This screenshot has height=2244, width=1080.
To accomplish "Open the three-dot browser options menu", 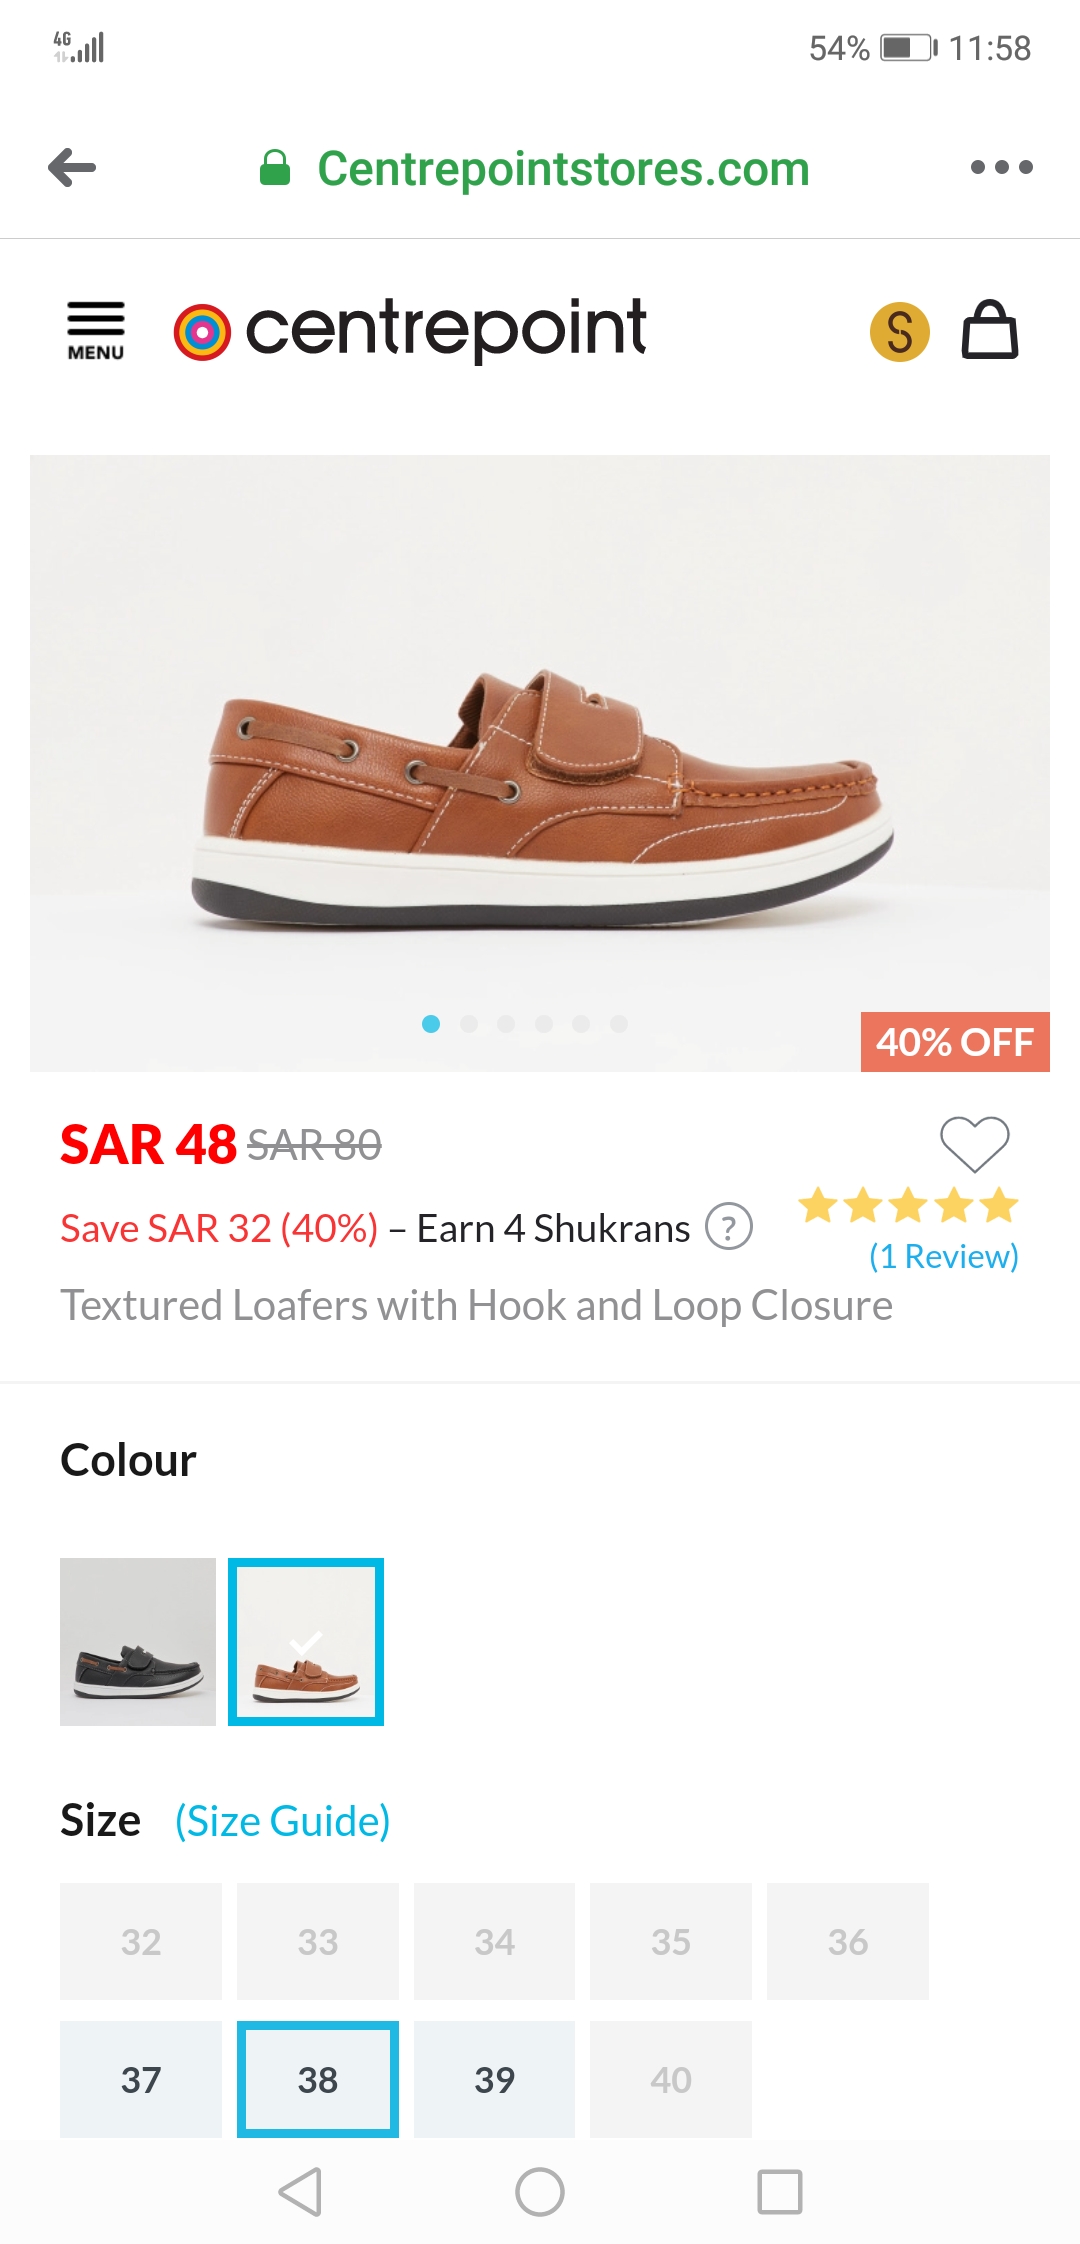I will (x=1001, y=168).
